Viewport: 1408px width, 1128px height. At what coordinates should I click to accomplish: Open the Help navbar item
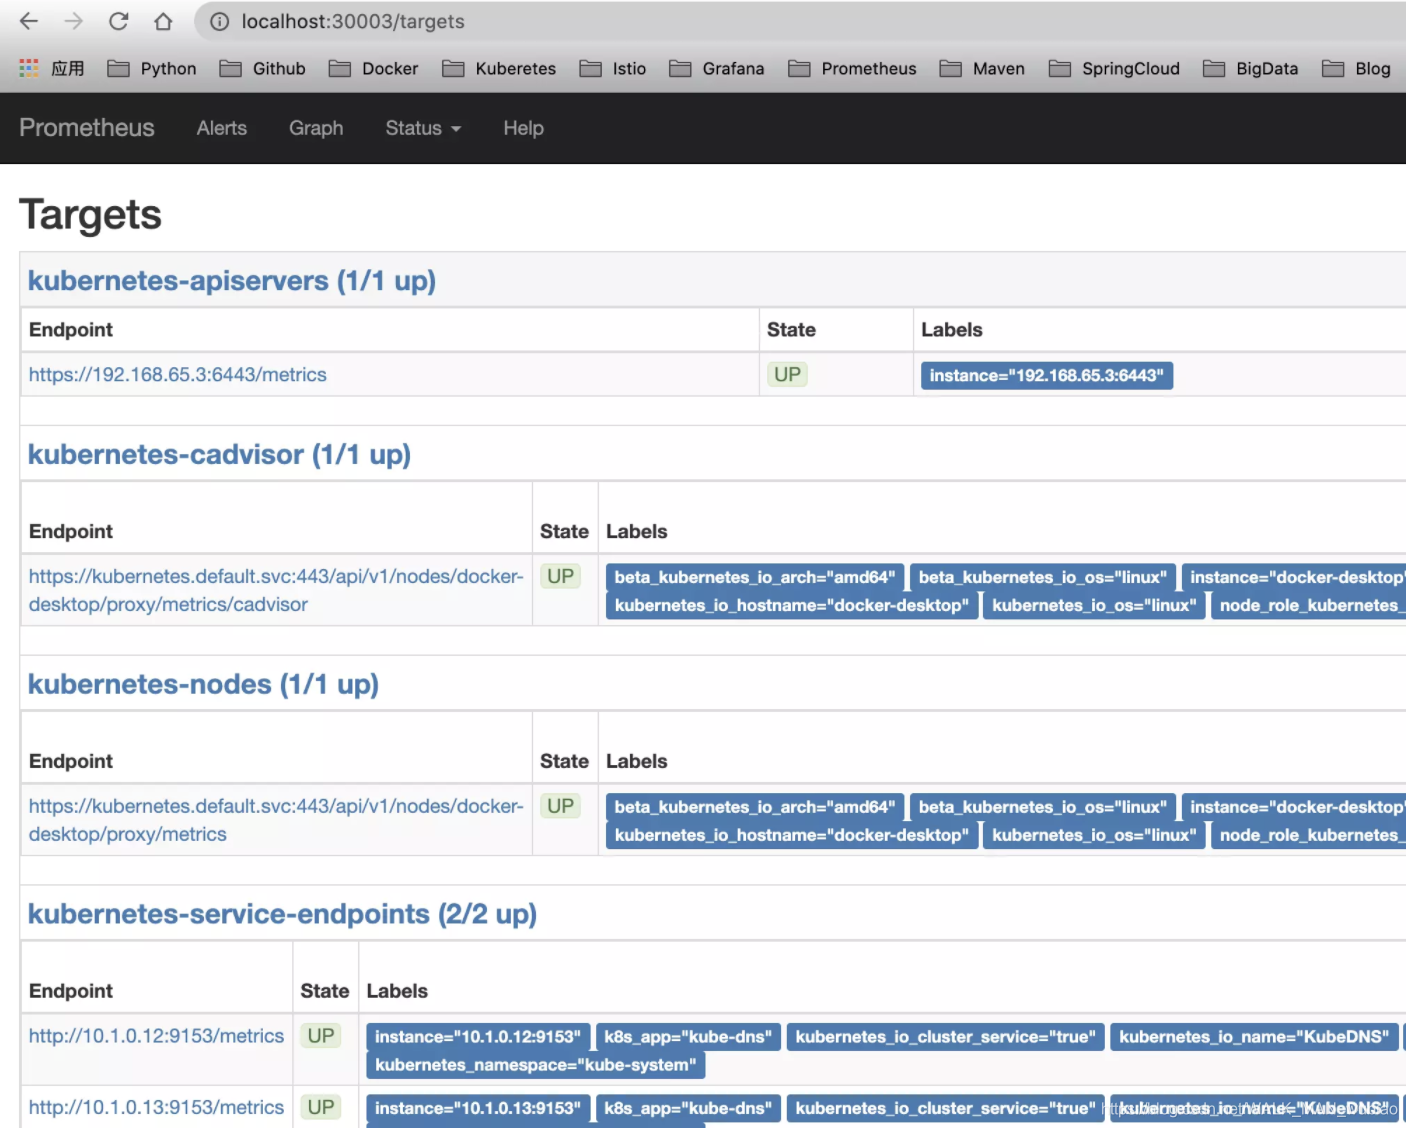tap(523, 128)
